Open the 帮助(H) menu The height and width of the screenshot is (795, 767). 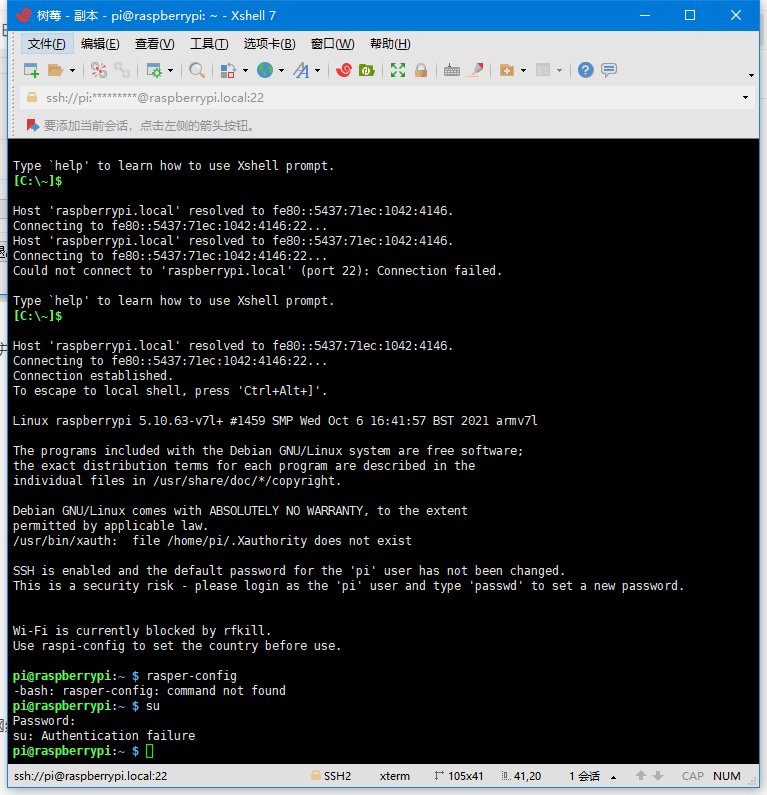coord(390,44)
